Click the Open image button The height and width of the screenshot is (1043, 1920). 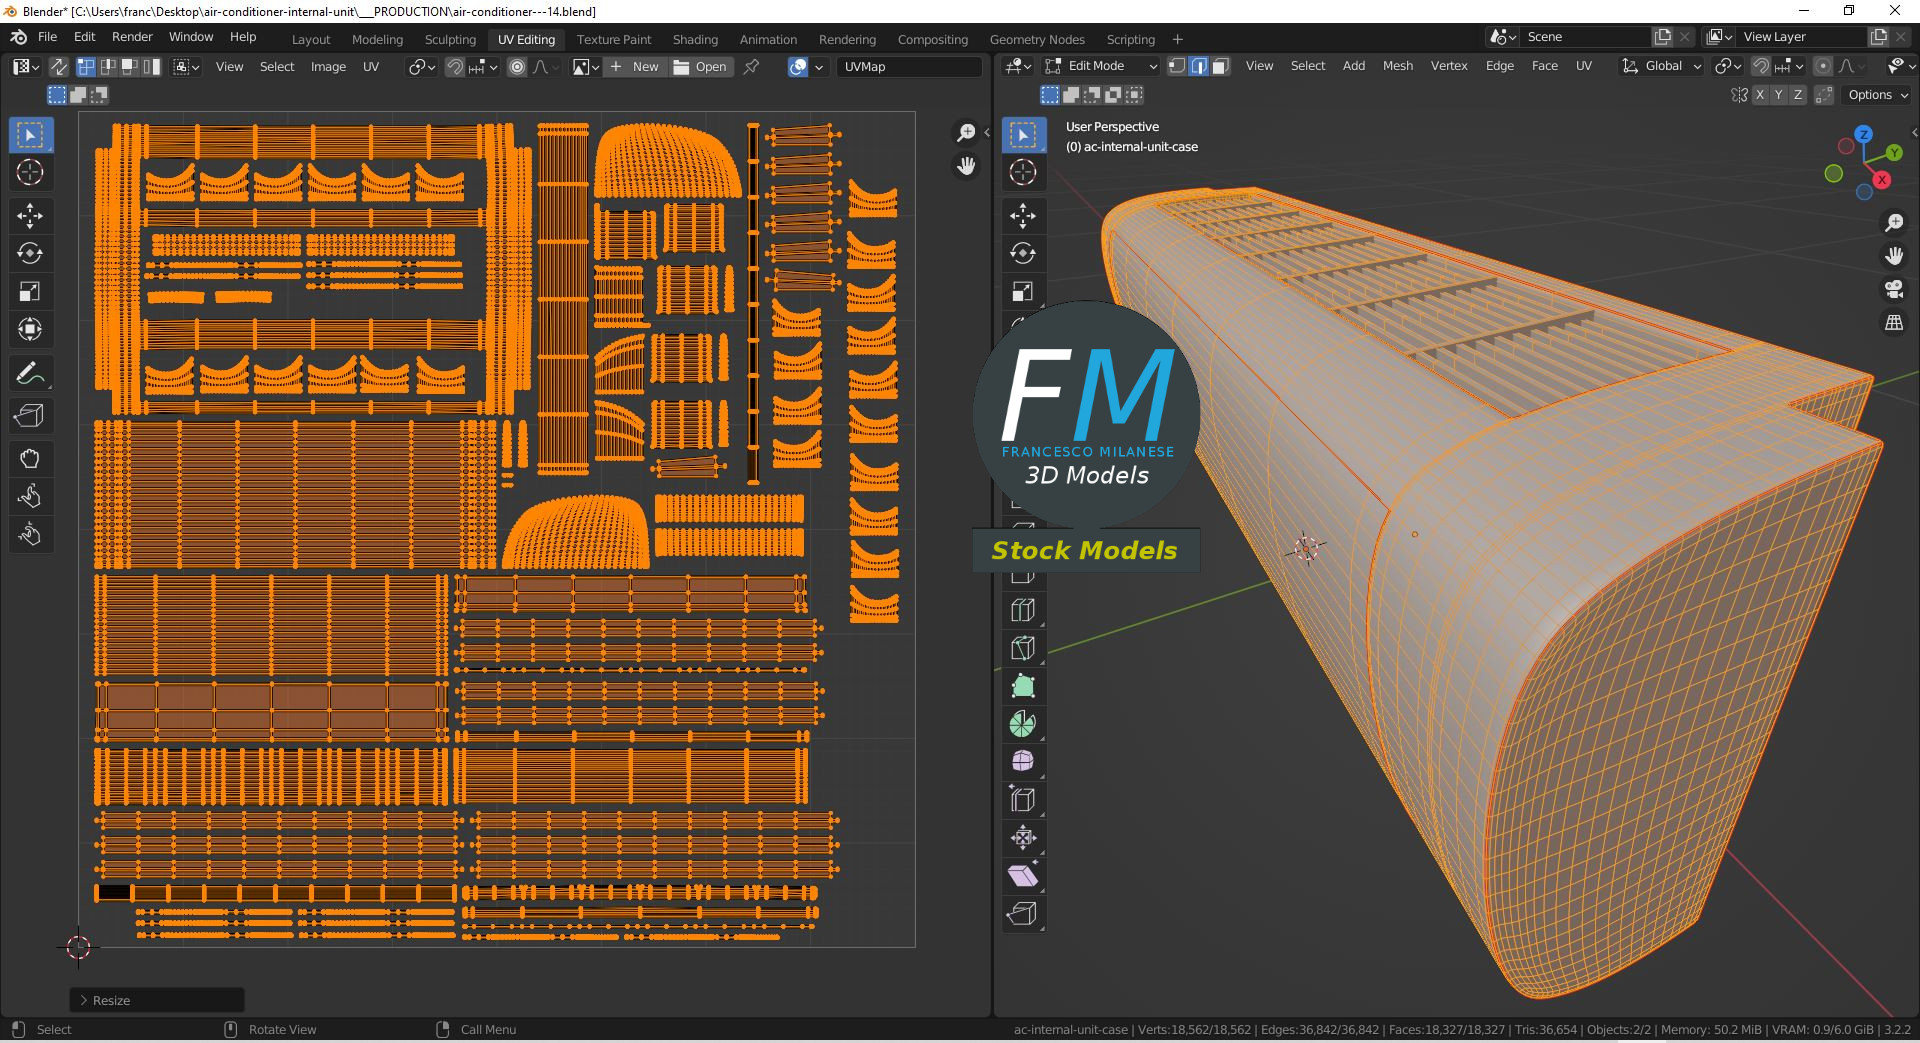click(x=701, y=67)
